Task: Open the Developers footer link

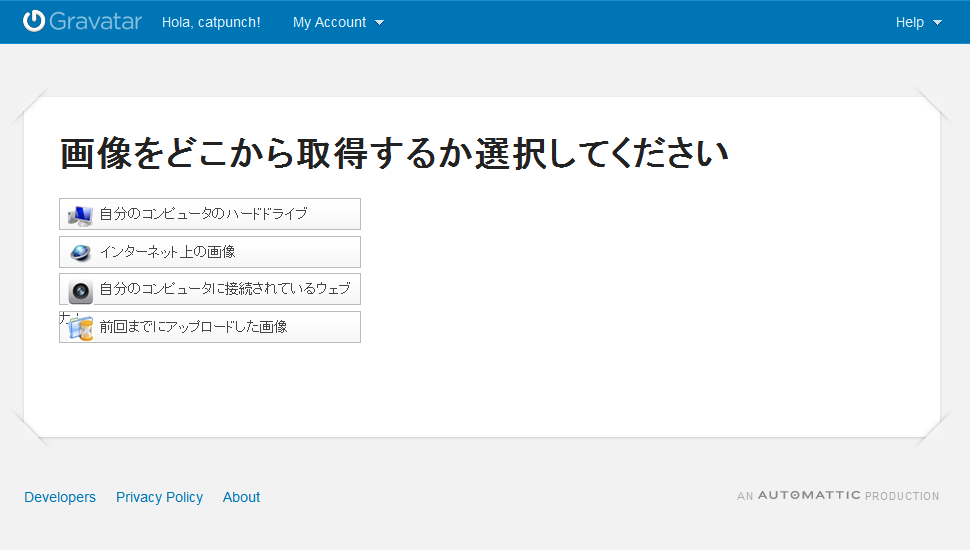Action: click(60, 497)
